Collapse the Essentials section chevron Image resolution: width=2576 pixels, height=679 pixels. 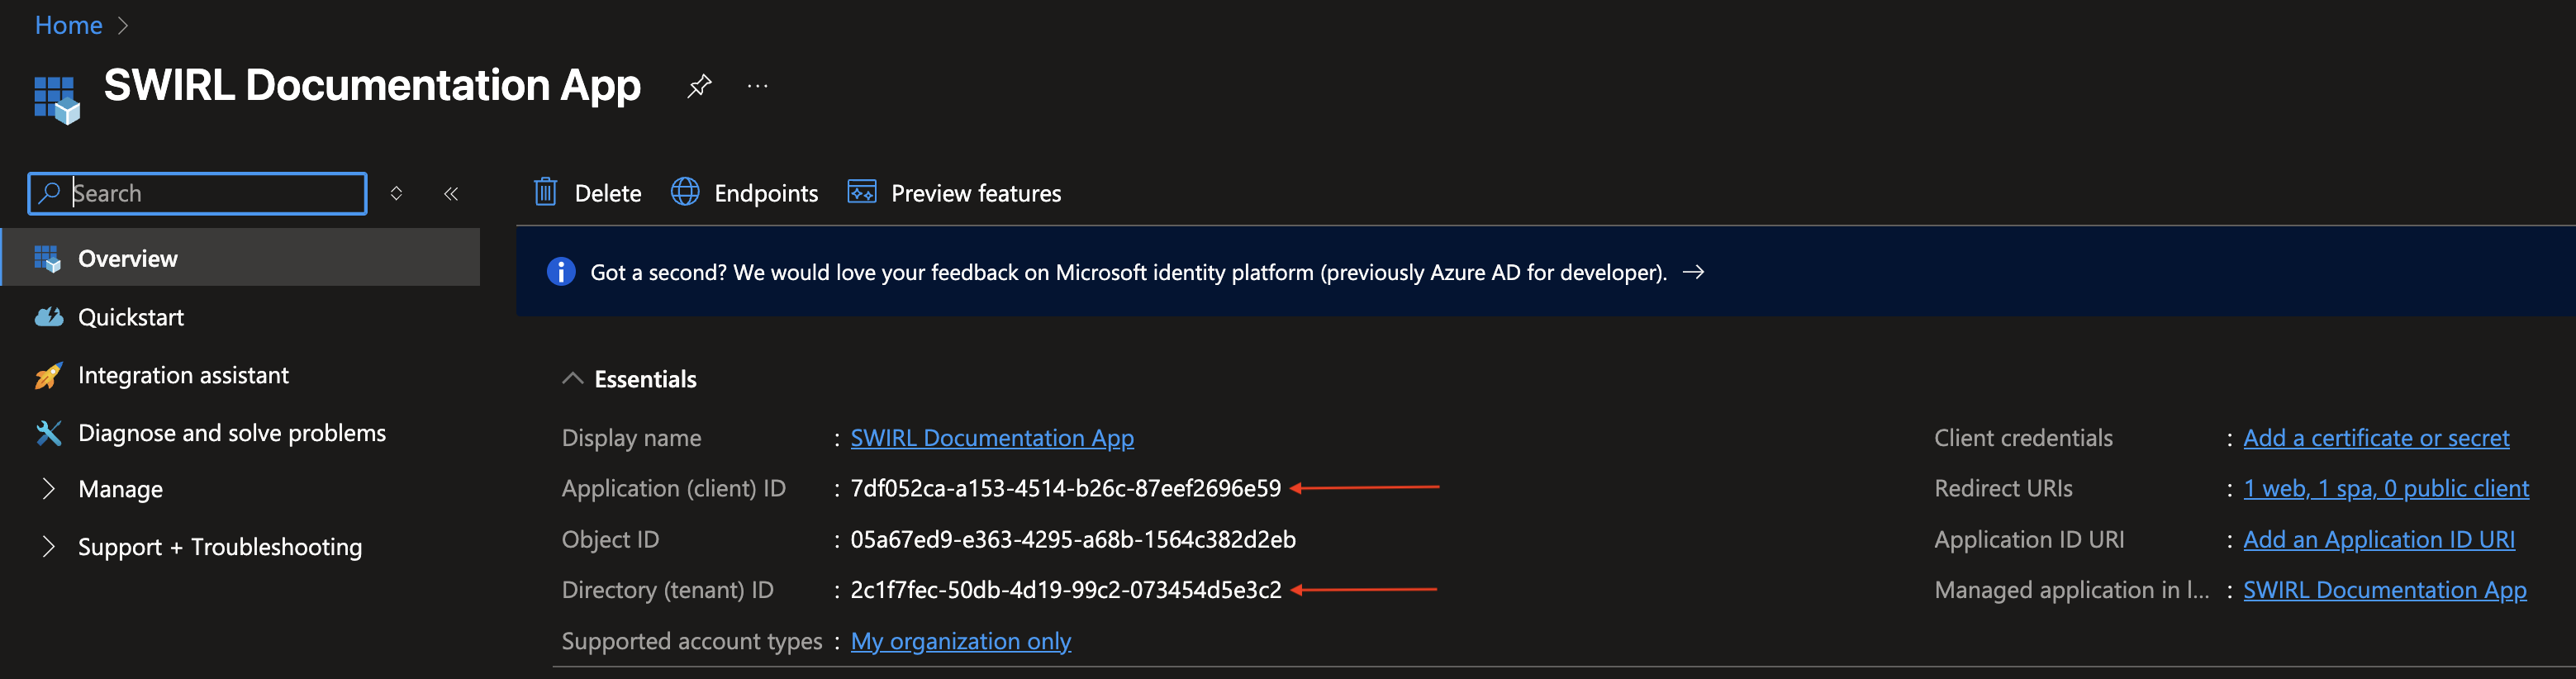572,379
